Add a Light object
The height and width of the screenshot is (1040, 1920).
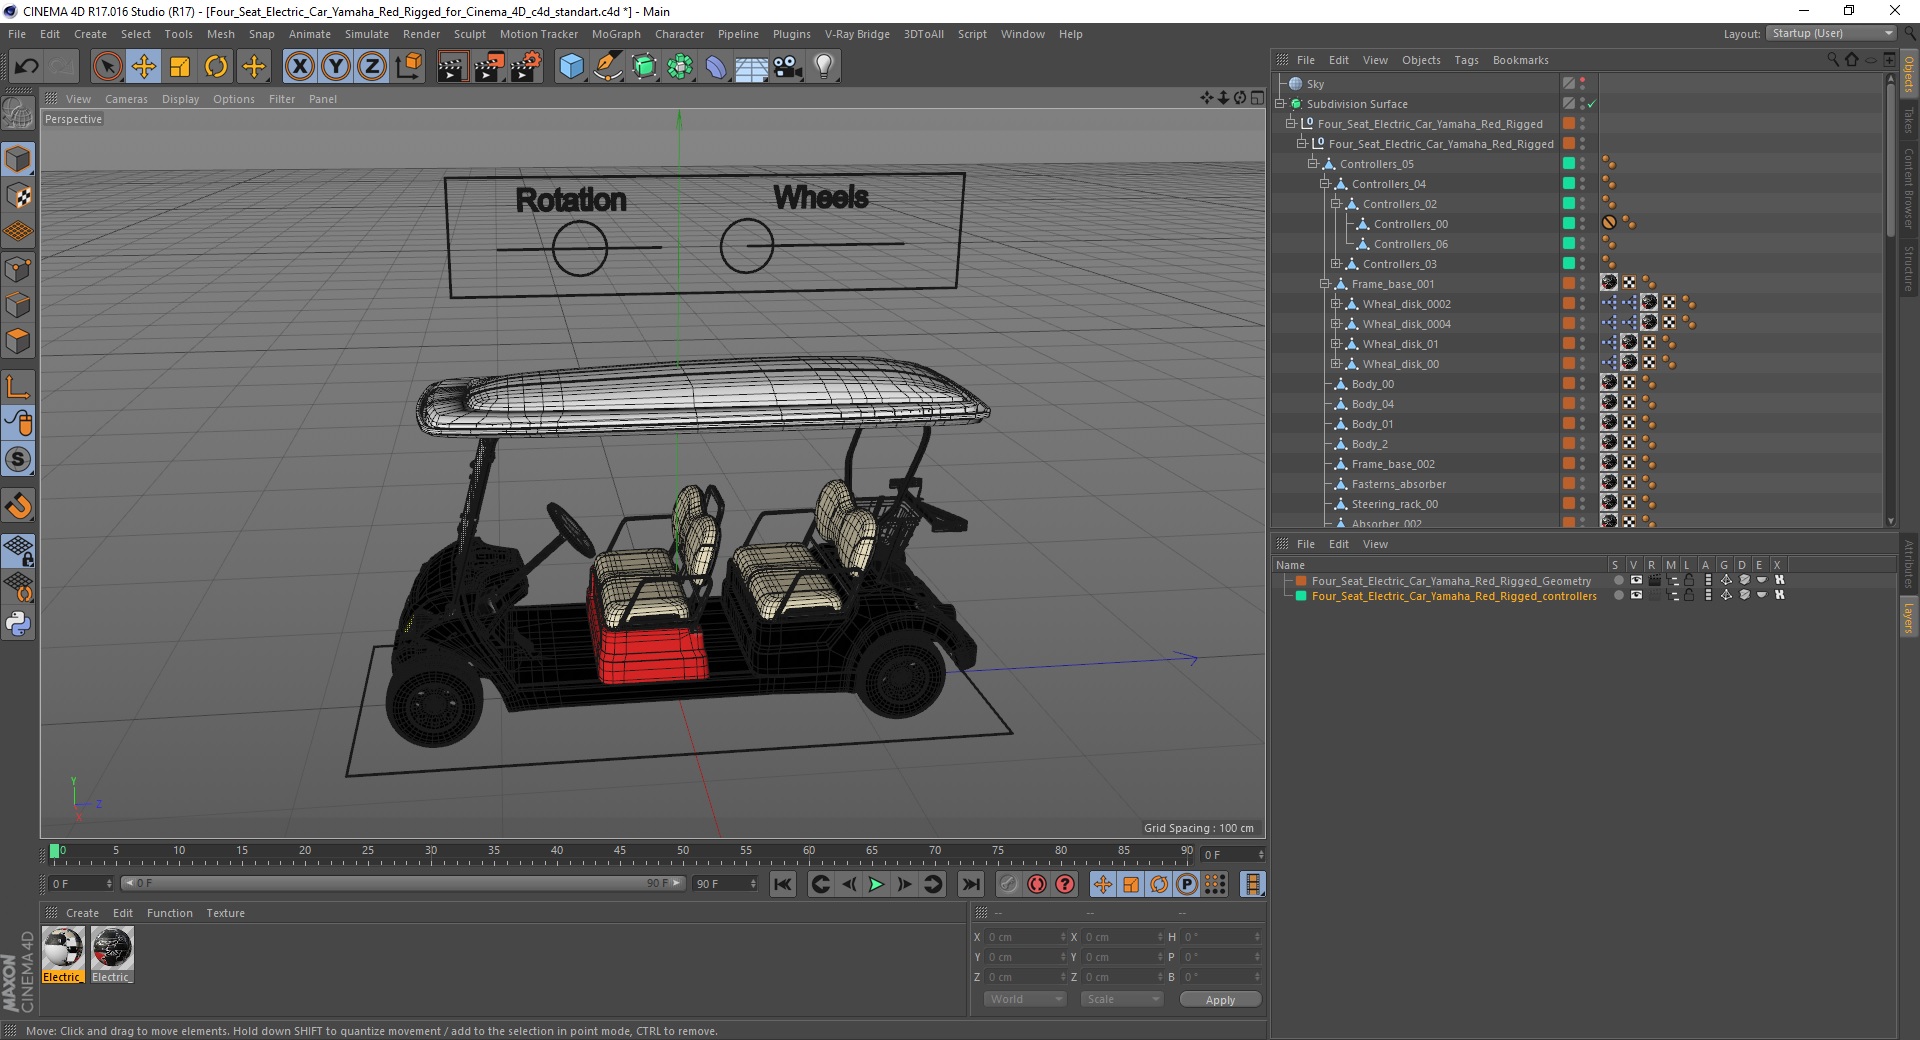(x=823, y=67)
